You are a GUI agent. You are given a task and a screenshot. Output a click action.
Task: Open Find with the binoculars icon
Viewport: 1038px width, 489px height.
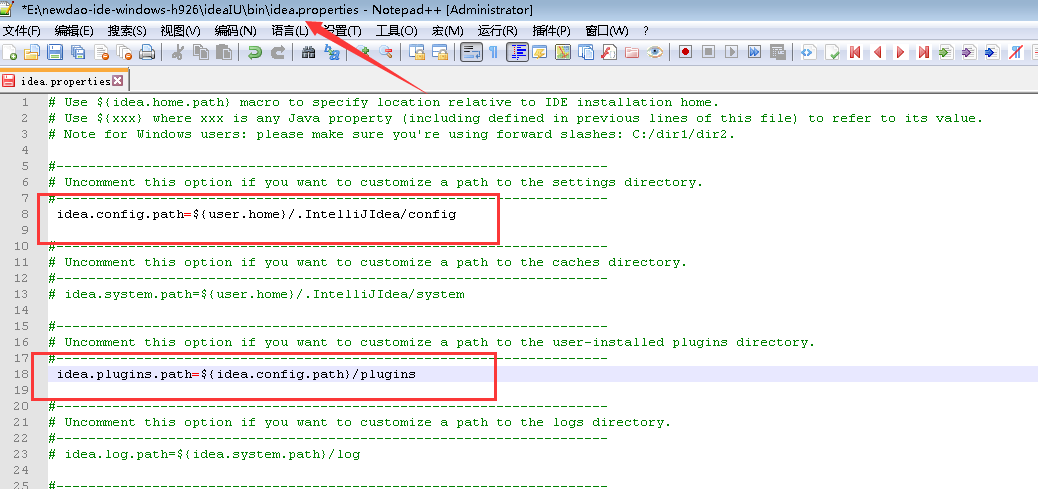click(x=308, y=52)
